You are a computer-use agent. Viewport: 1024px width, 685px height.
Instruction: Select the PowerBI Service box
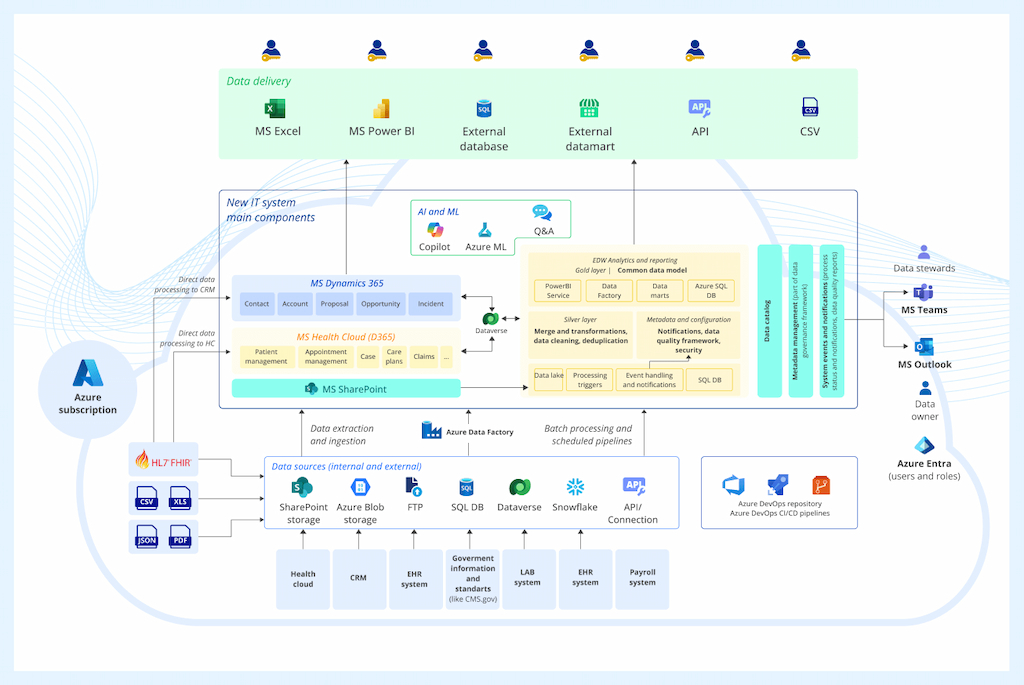click(558, 290)
